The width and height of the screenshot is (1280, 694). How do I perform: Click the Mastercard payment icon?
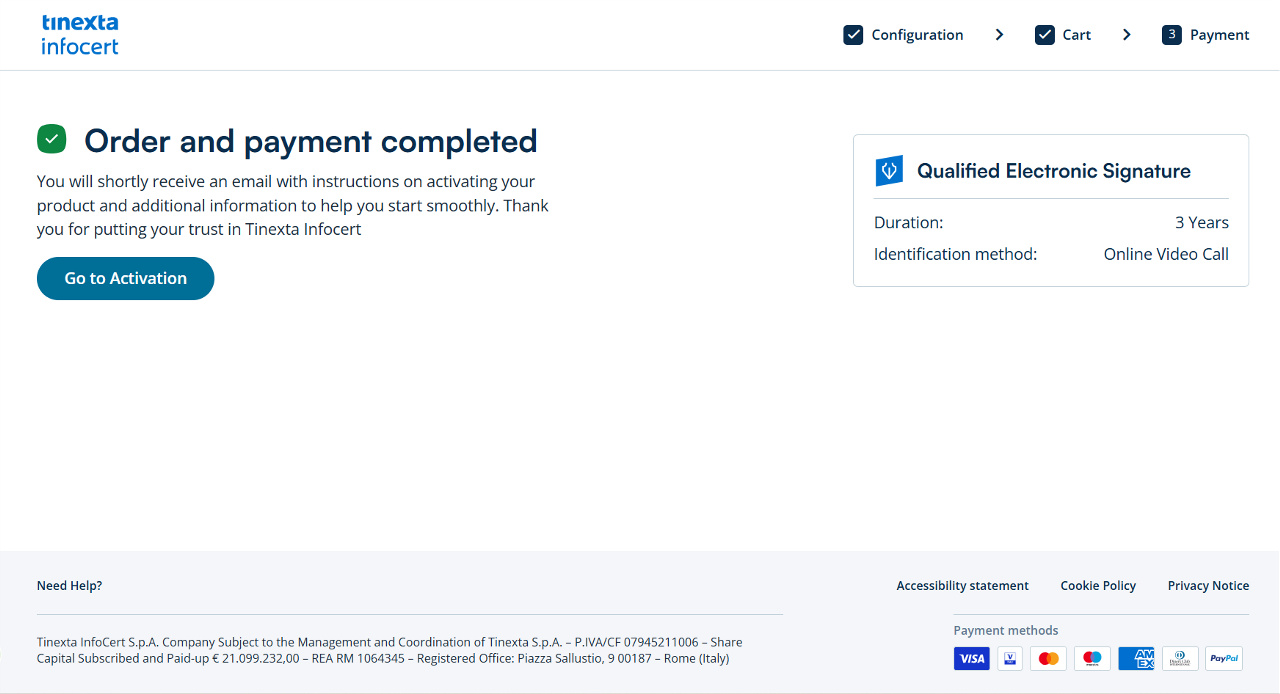pos(1048,658)
